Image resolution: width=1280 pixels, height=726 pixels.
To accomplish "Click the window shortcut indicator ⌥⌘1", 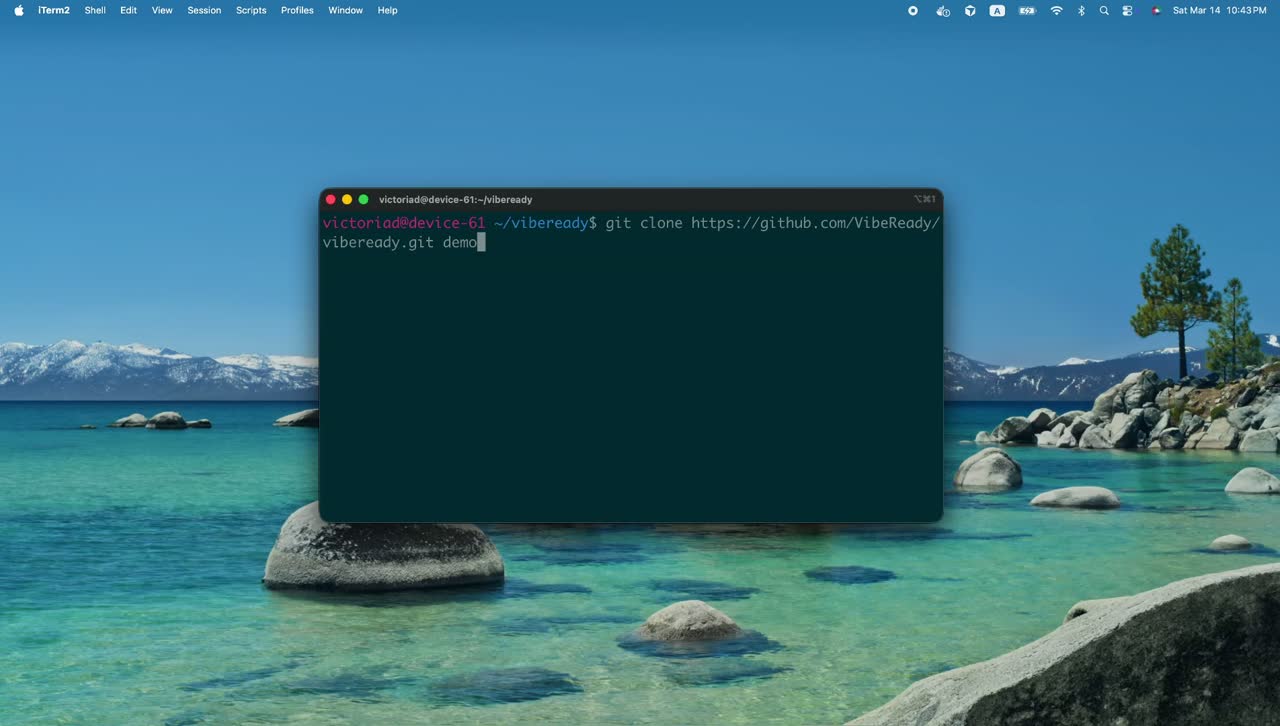I will pyautogui.click(x=924, y=200).
